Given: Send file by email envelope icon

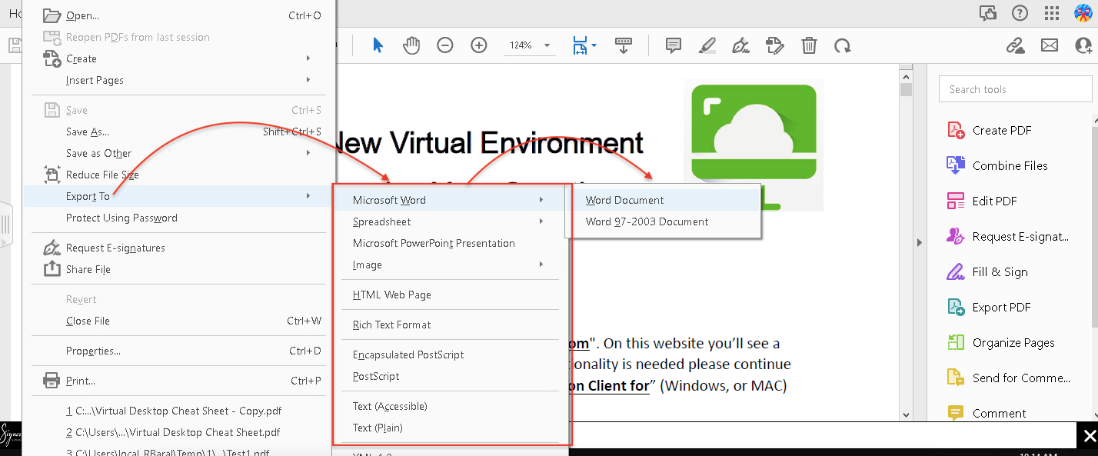Looking at the screenshot, I should coord(1049,45).
